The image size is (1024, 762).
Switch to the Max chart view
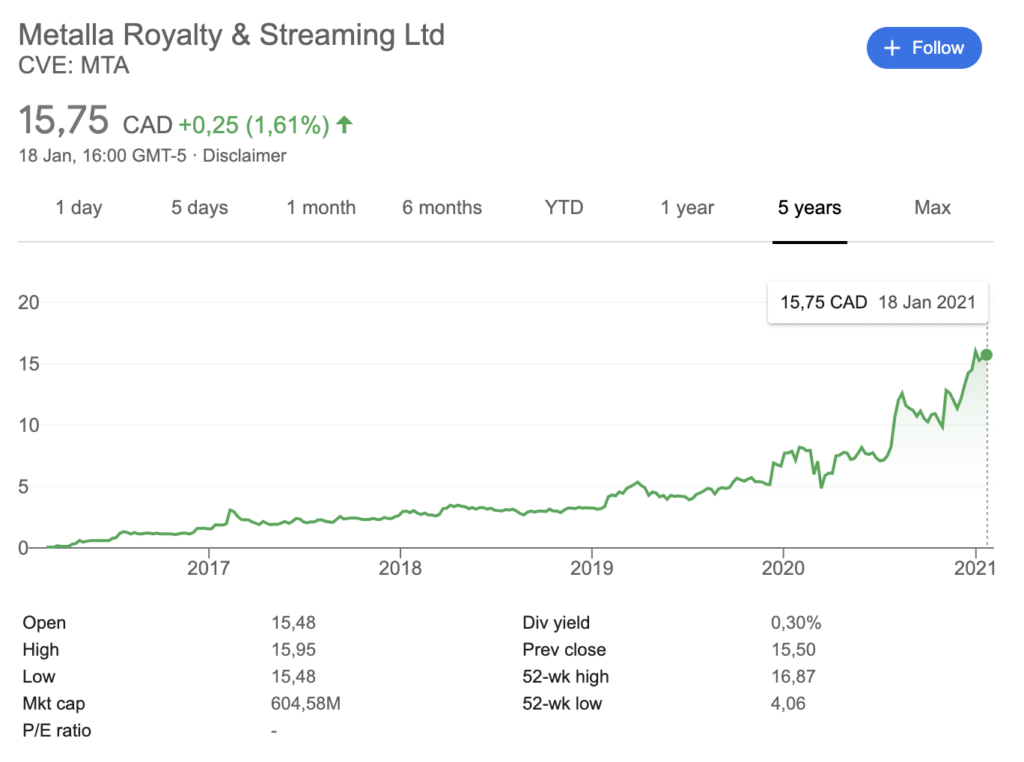click(x=931, y=208)
